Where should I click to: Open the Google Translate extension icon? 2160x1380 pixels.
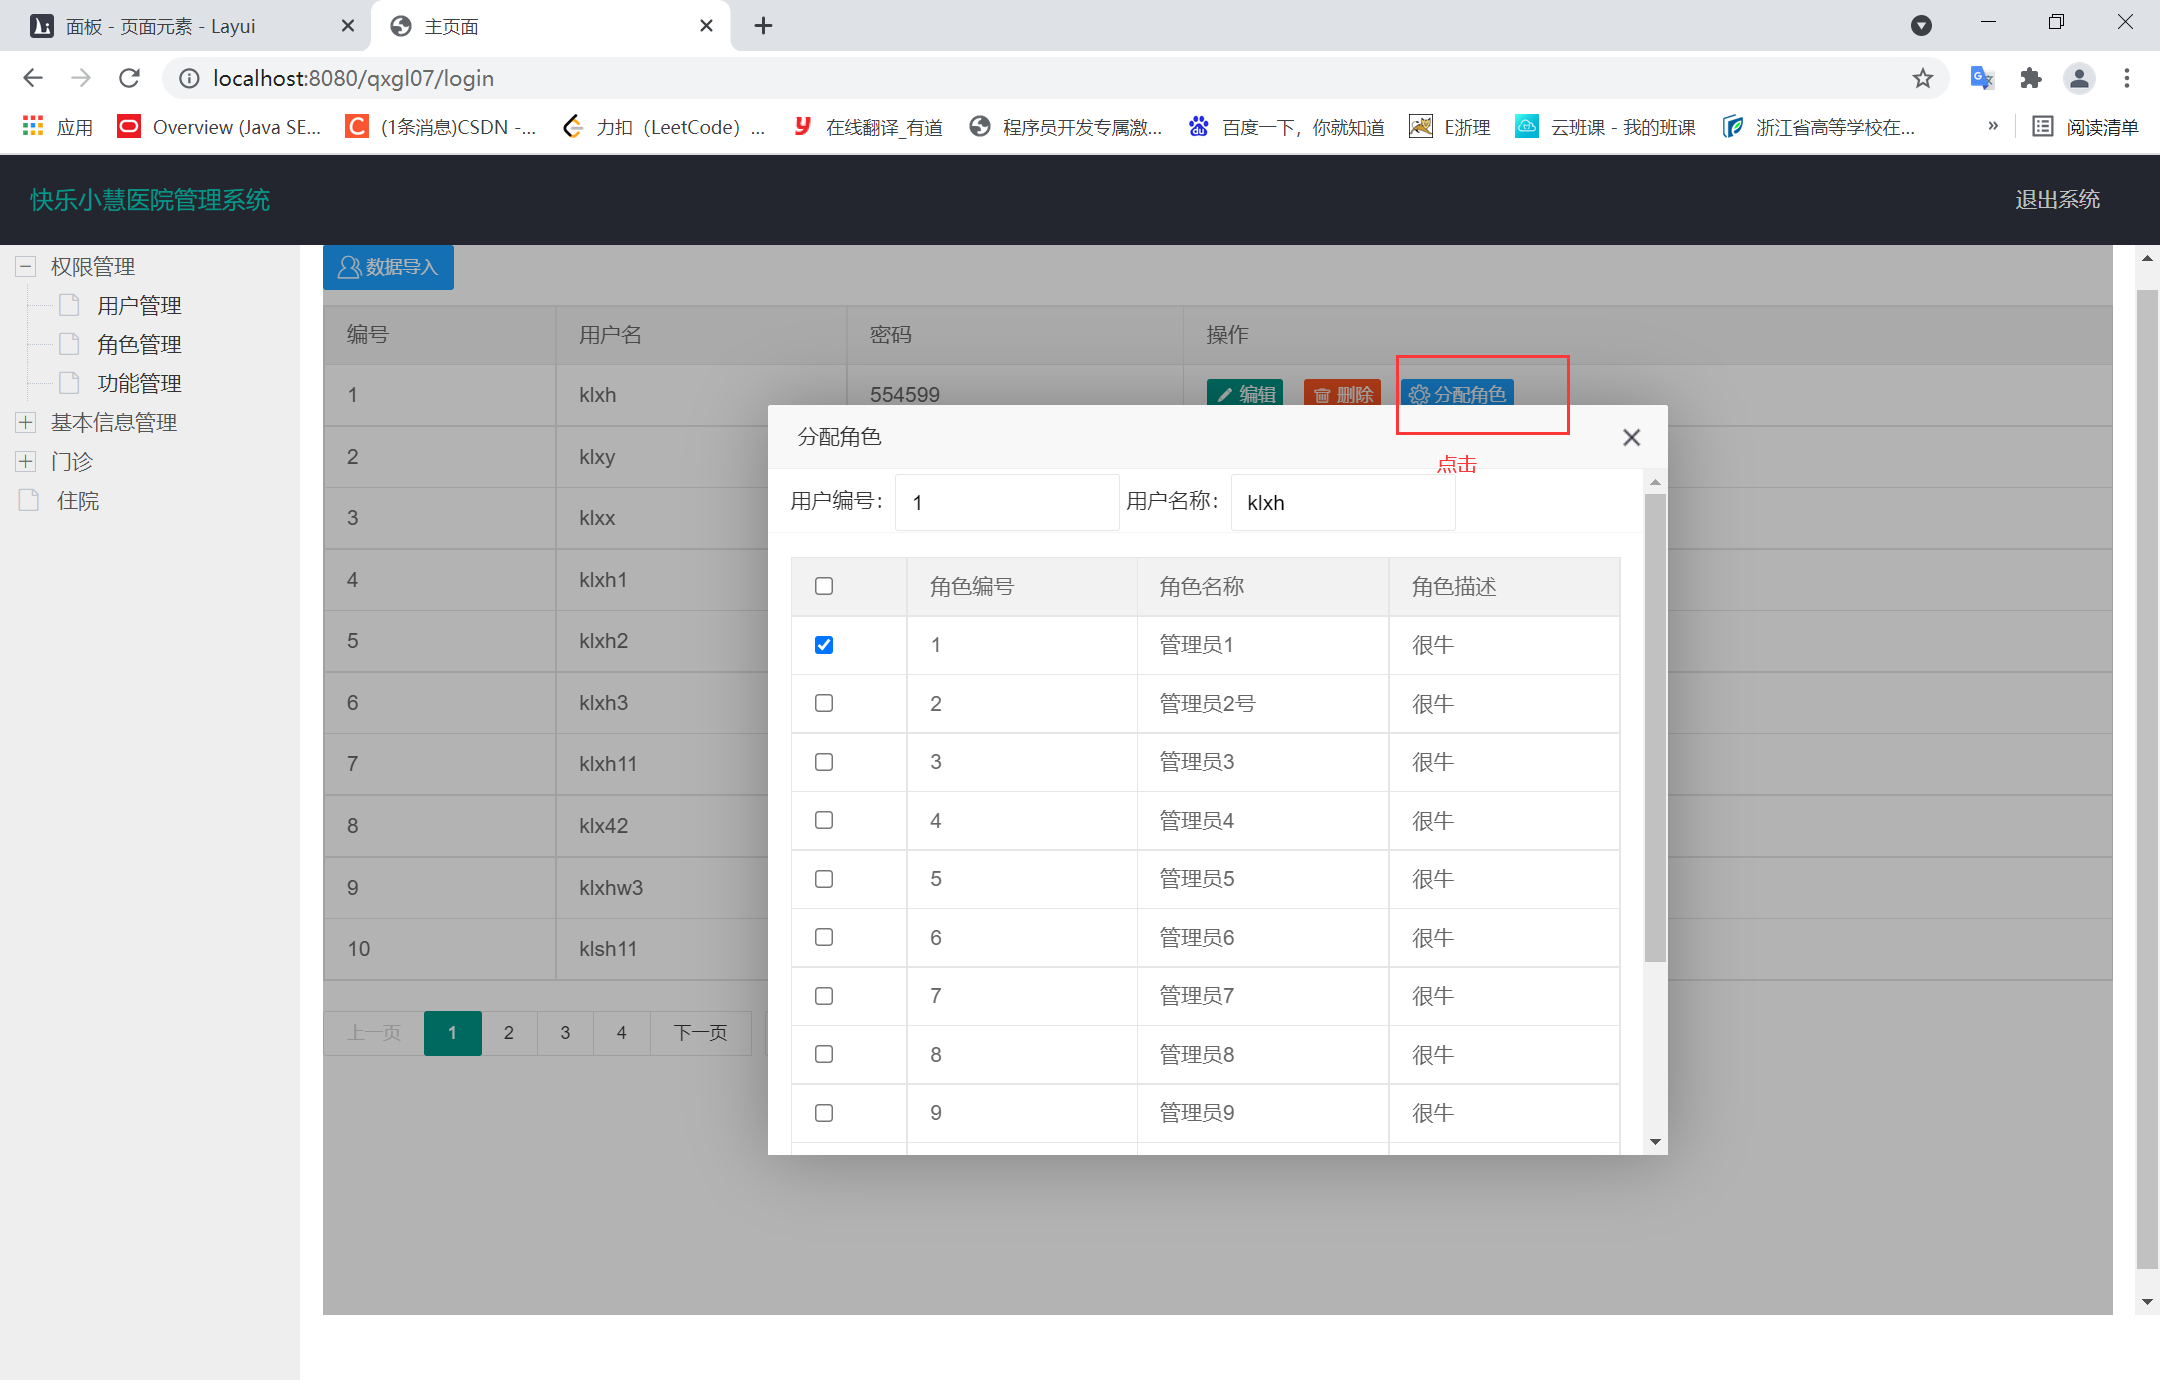[1980, 78]
